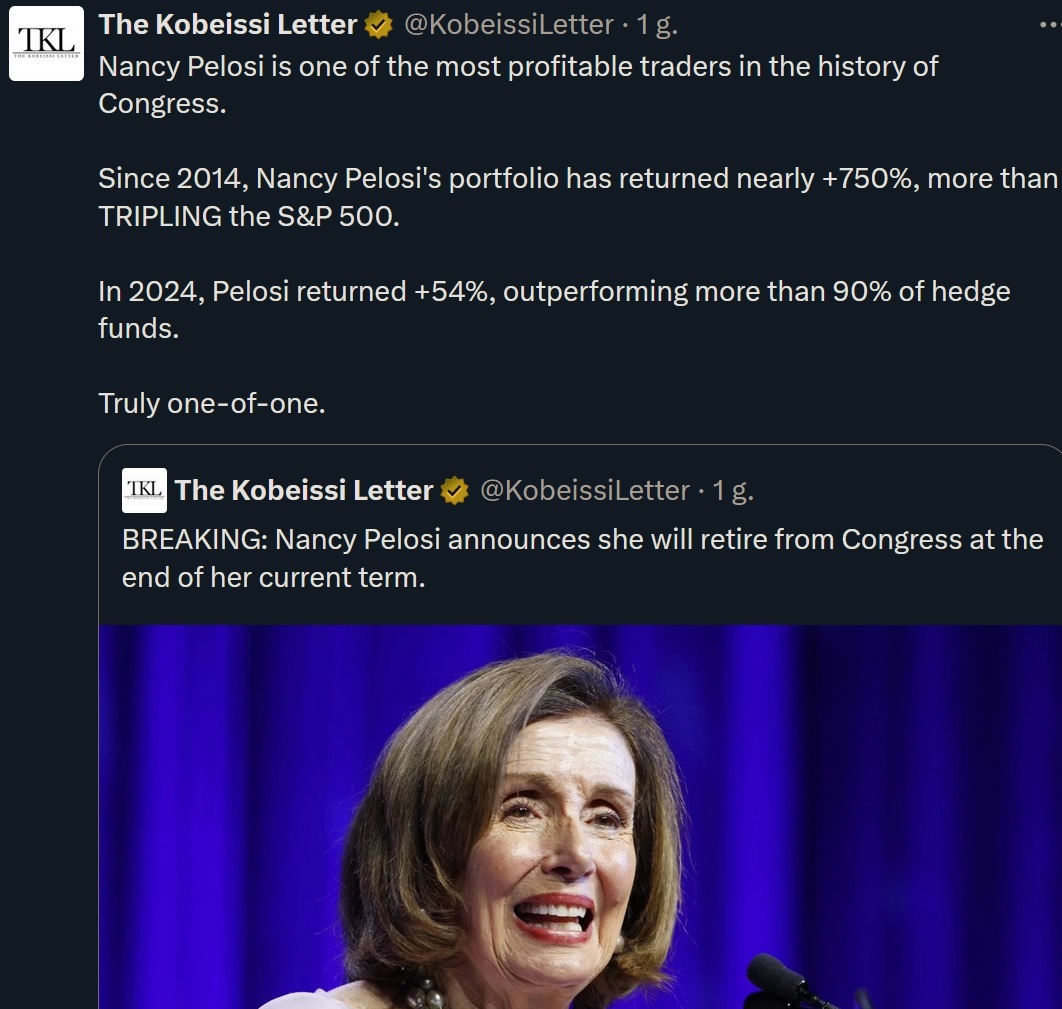This screenshot has width=1062, height=1009.
Task: Click "end of her current term." text
Action: point(273,578)
